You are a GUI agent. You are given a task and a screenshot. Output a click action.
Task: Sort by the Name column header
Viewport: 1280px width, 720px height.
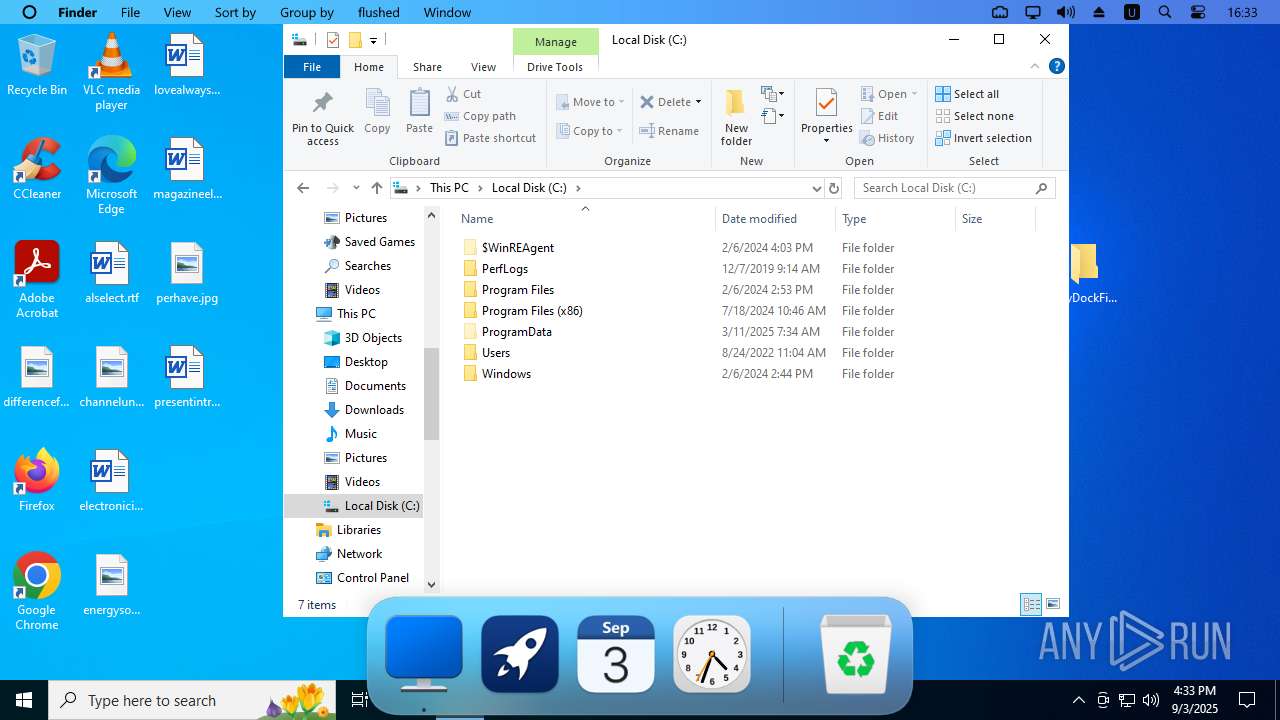tap(477, 219)
